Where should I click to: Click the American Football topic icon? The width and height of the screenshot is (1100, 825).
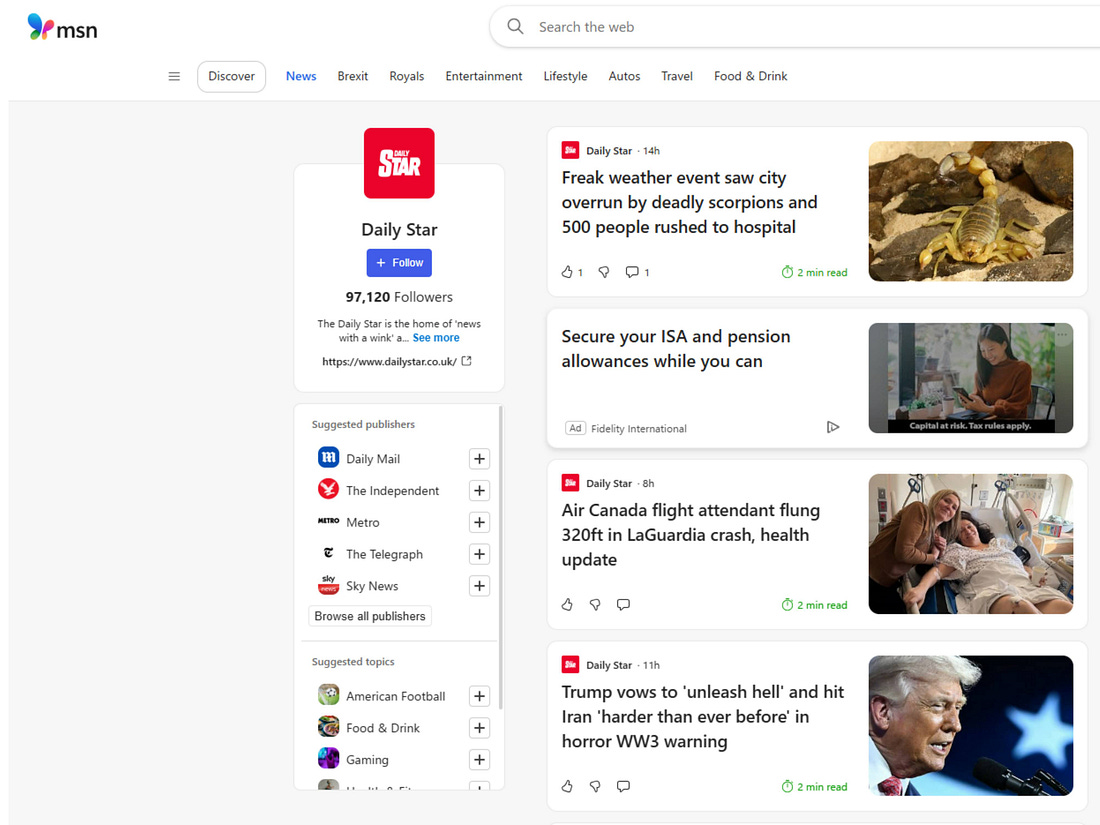tap(328, 695)
